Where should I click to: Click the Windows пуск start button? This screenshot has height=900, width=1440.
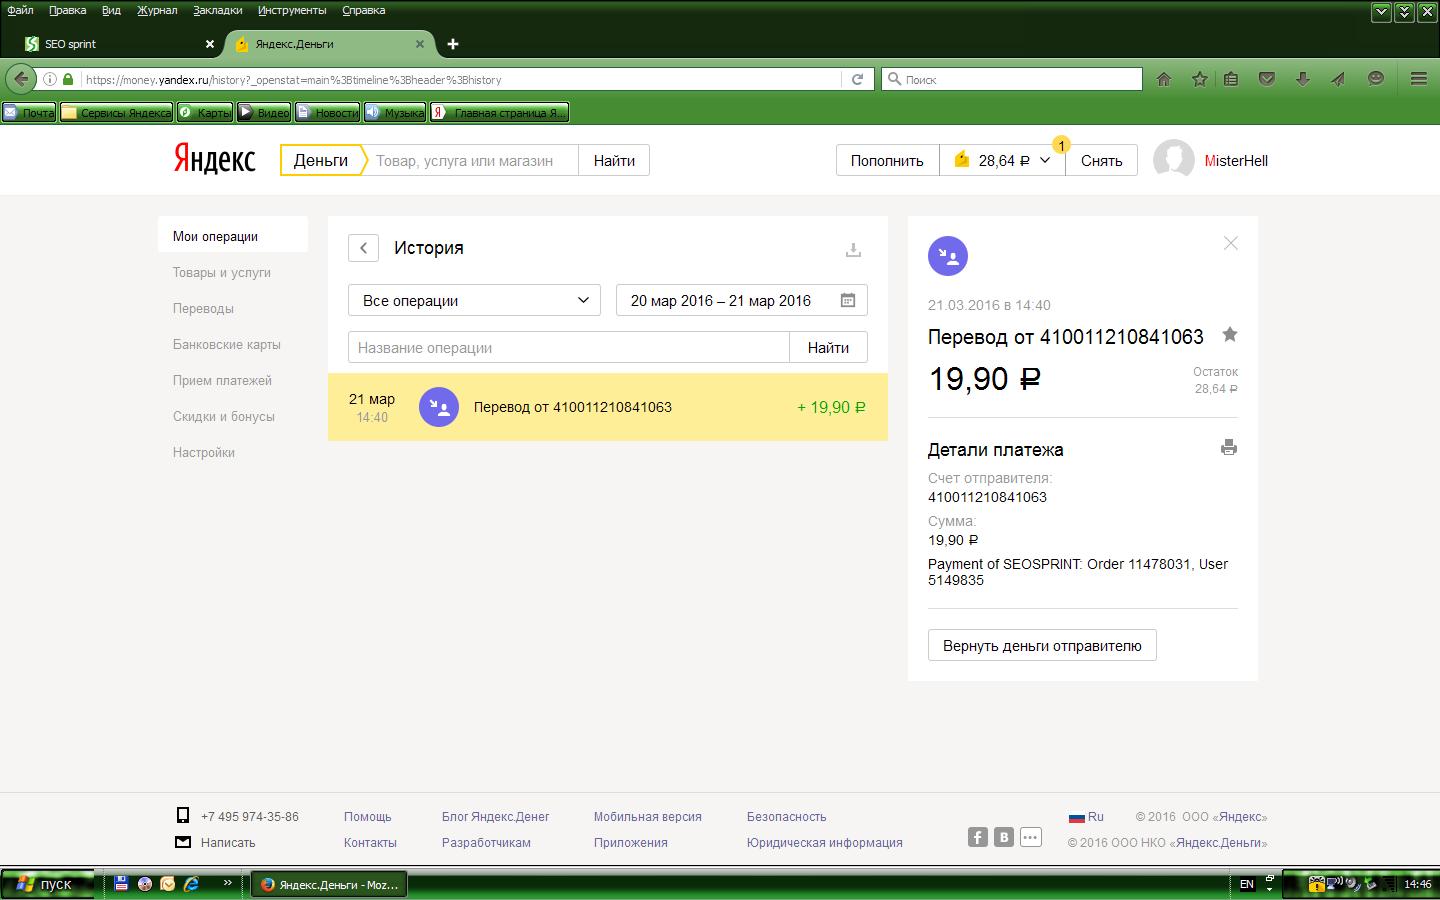point(46,884)
